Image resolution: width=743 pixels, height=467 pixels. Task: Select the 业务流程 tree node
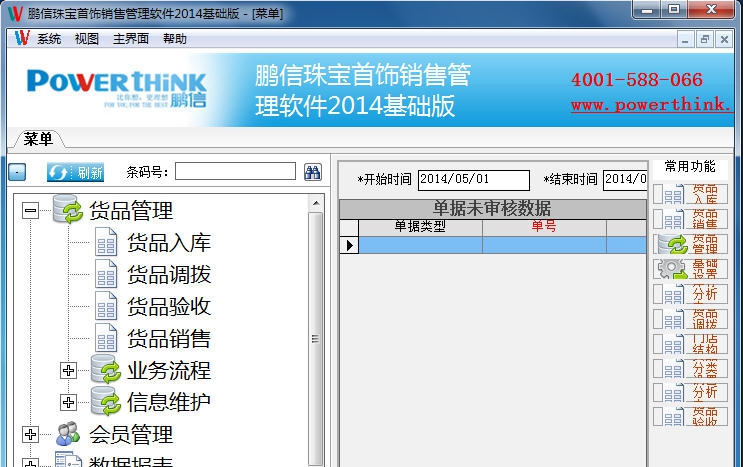pyautogui.click(x=169, y=371)
